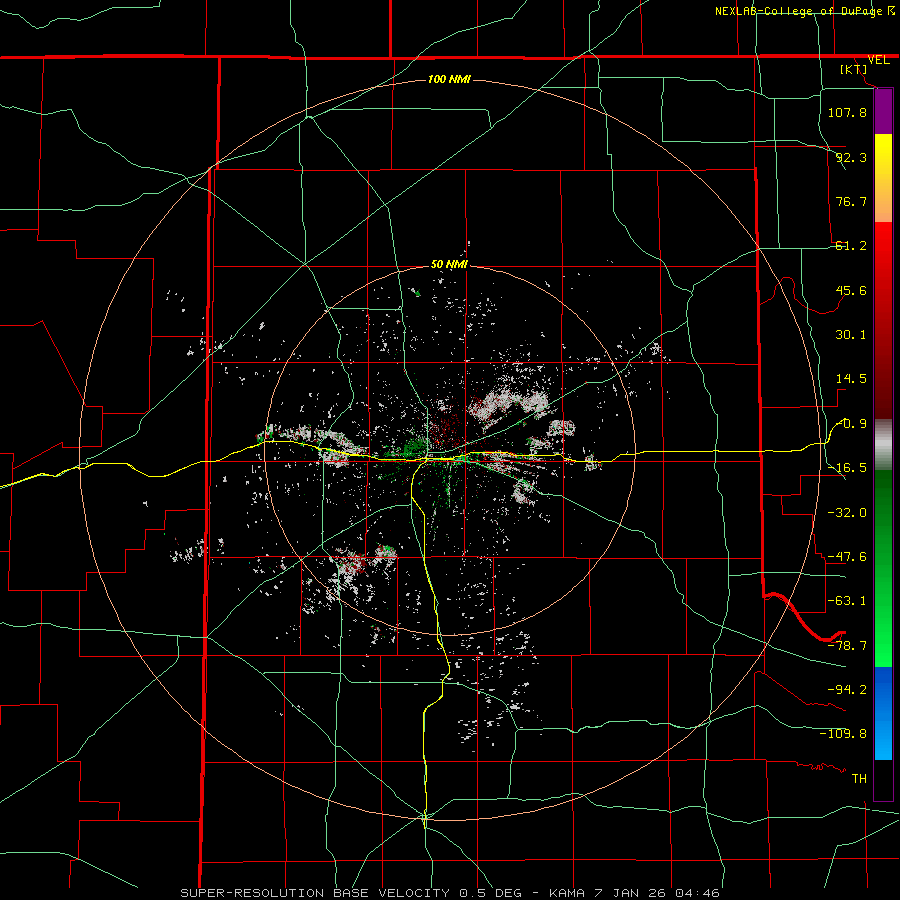The height and width of the screenshot is (900, 900).
Task: Pick the green segment of the velocity scale
Action: 883,568
